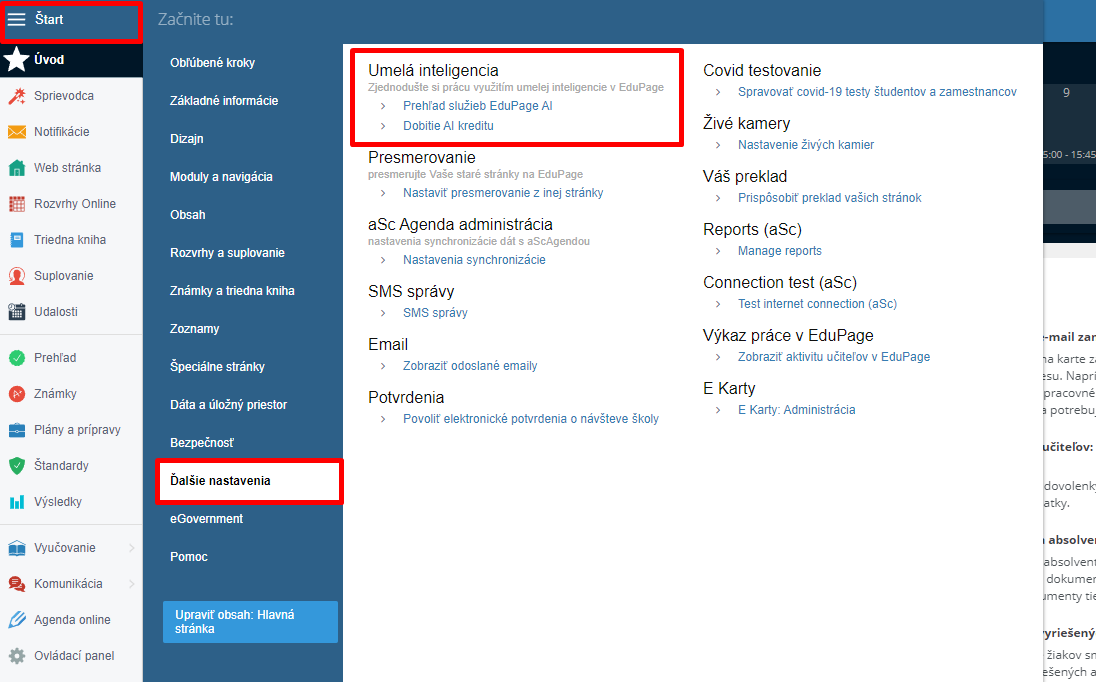Open the Dizajn settings section
Screen dimensions: 1096x682
point(187,139)
